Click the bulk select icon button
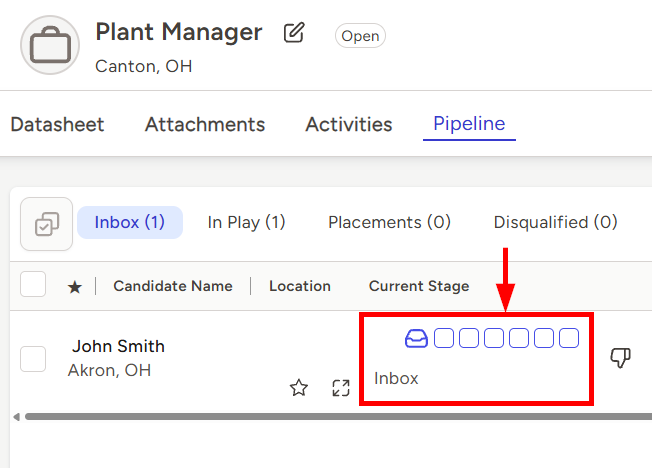The width and height of the screenshot is (652, 468). click(46, 223)
